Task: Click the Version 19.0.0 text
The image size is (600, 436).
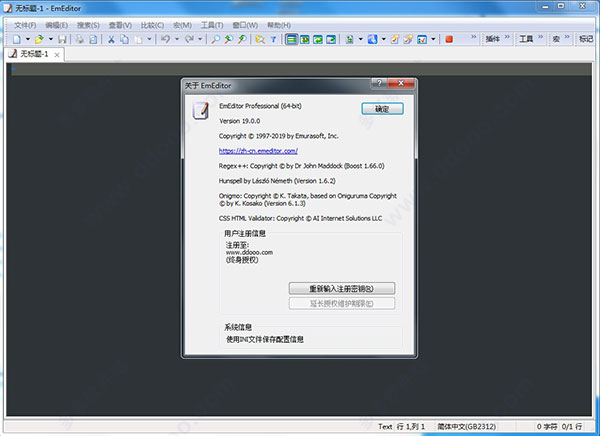Action: tap(240, 121)
